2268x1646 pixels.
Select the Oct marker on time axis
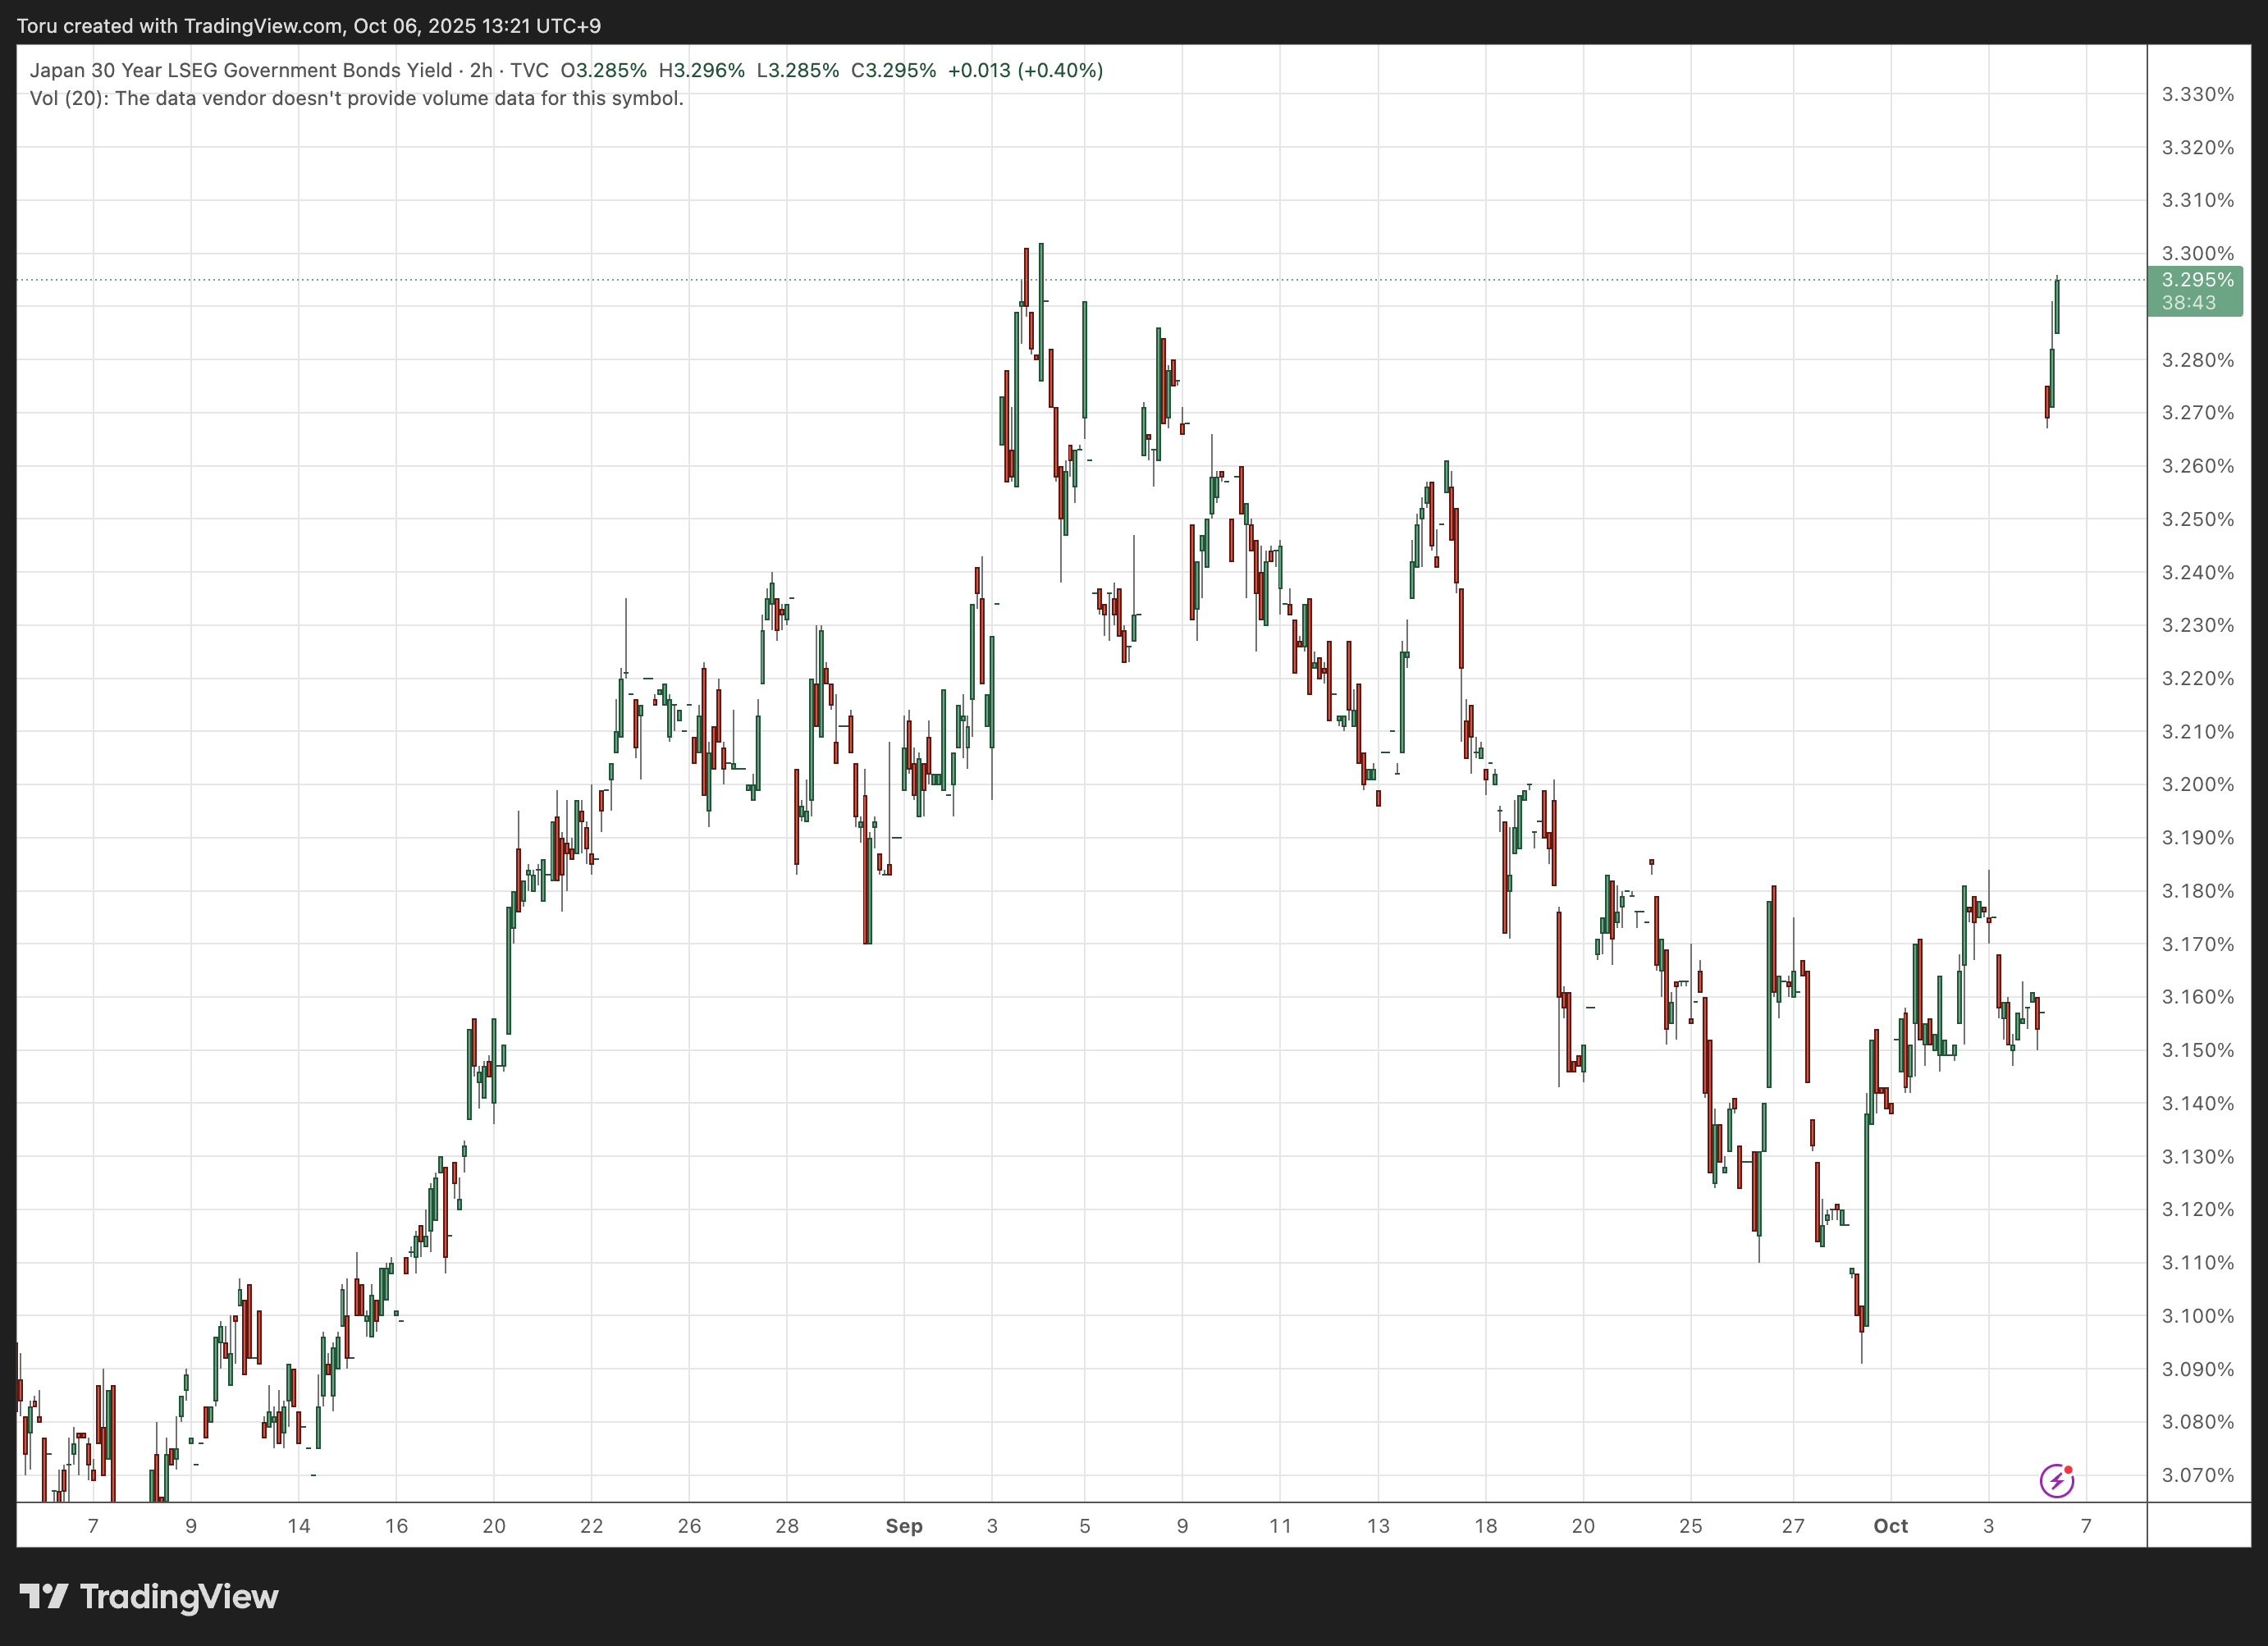[x=1890, y=1526]
